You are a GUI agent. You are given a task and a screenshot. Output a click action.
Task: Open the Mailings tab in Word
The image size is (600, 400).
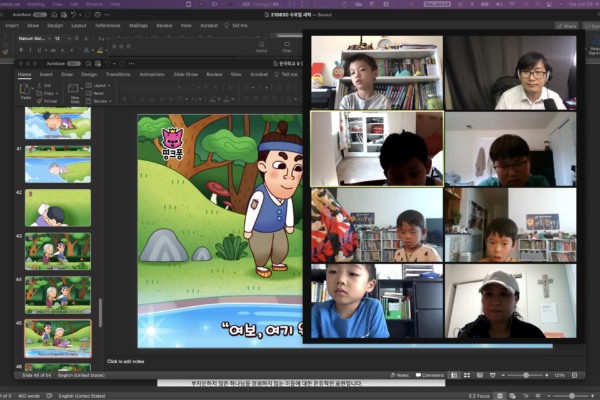138,26
